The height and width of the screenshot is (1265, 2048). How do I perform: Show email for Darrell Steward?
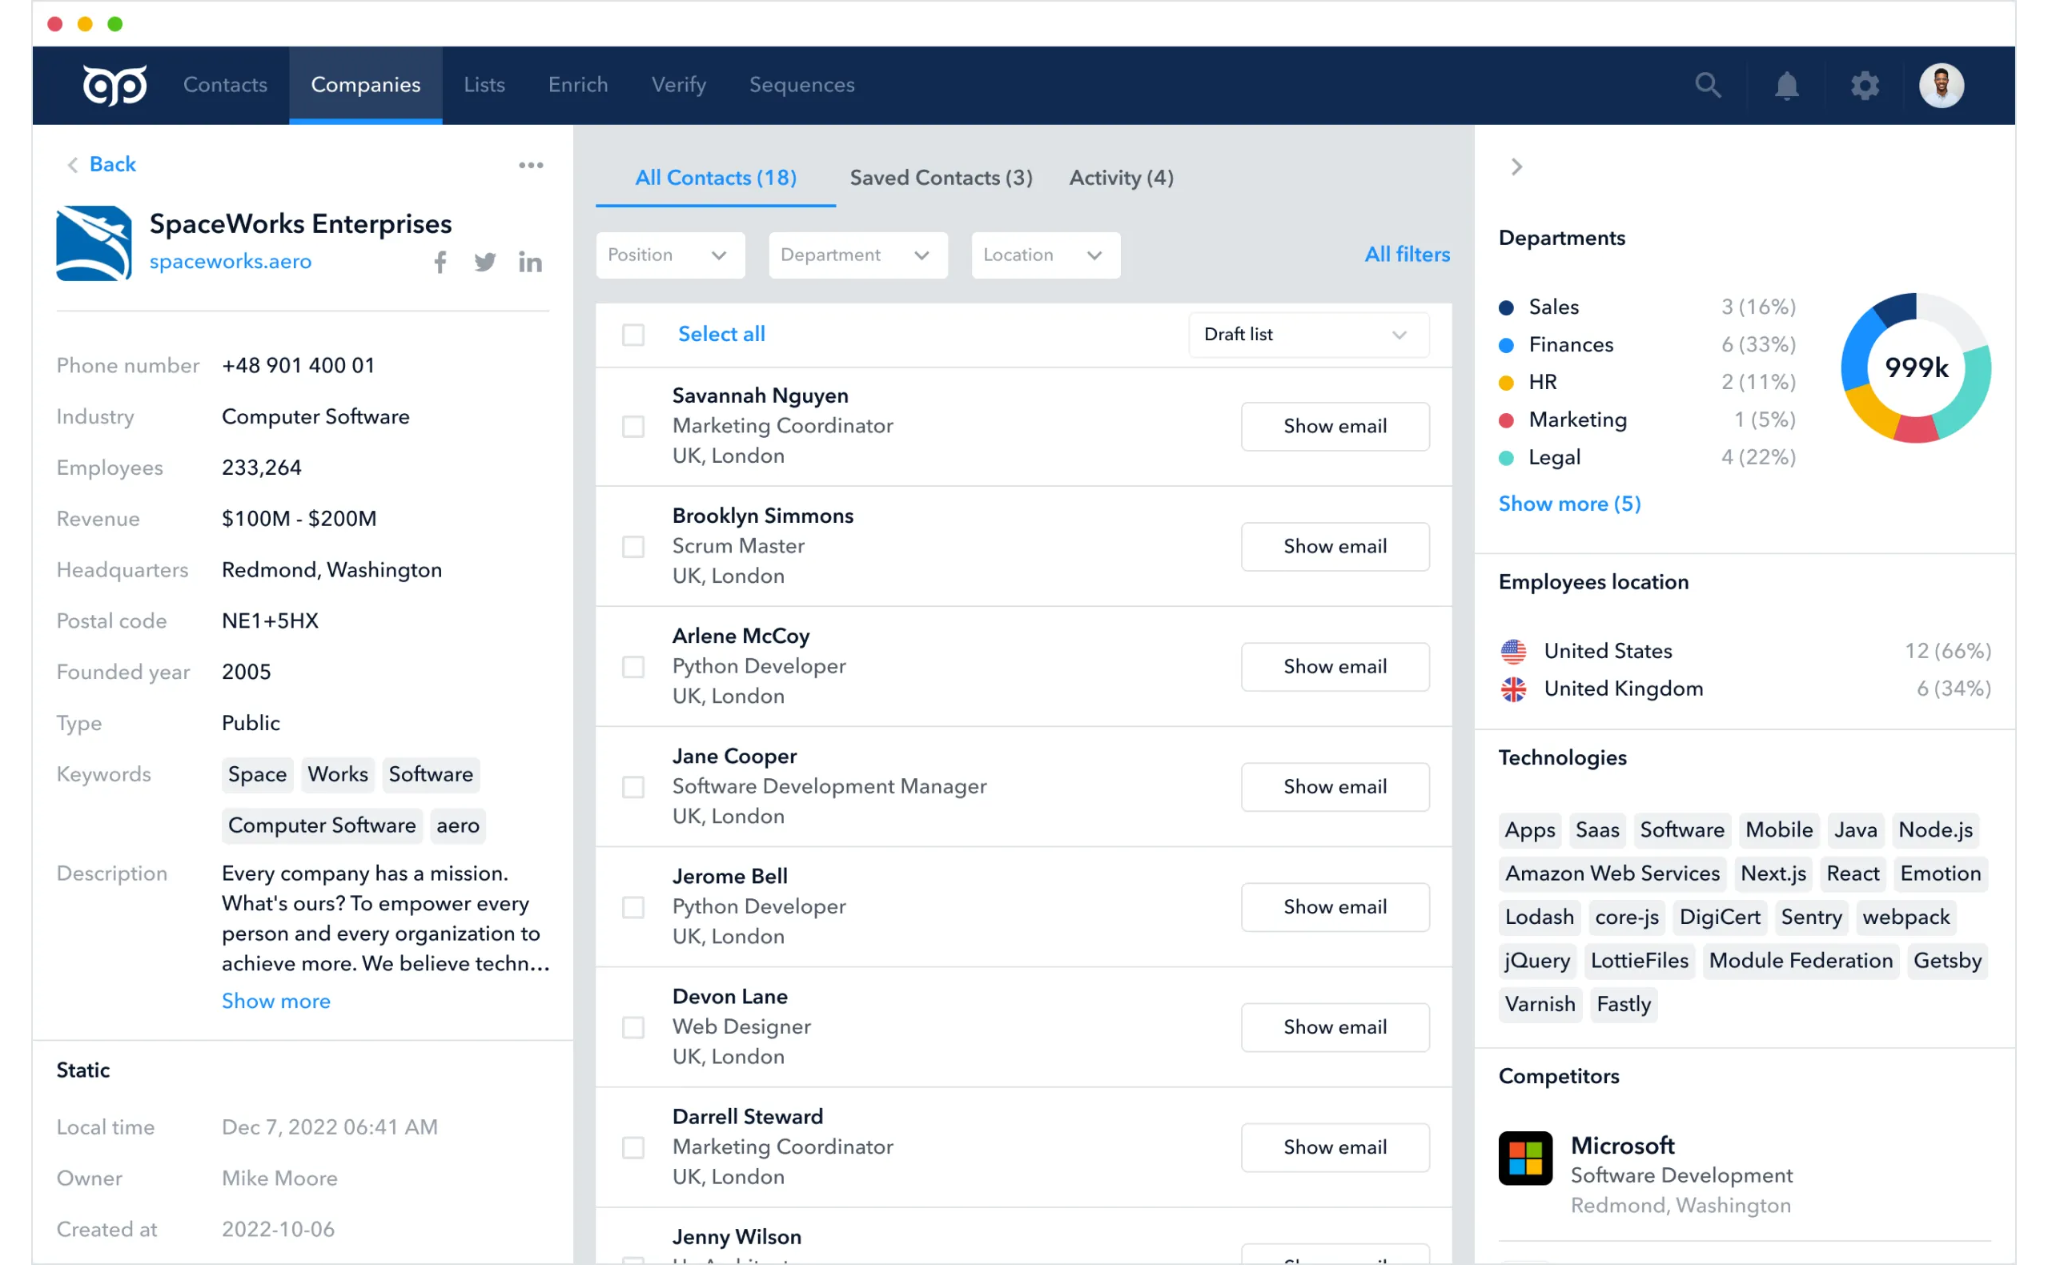point(1335,1147)
